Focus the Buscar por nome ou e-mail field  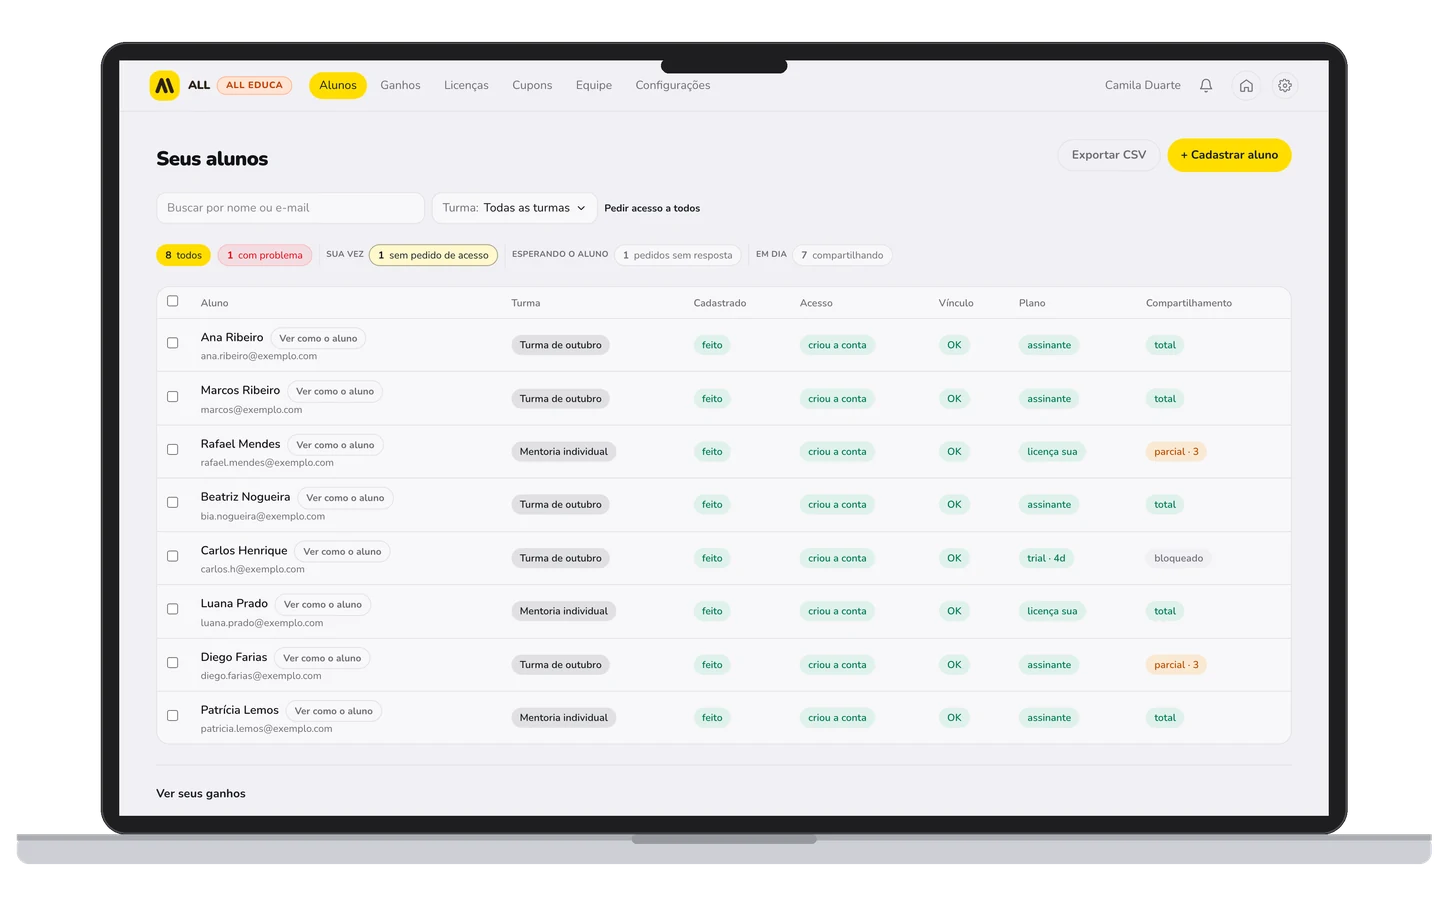point(290,208)
